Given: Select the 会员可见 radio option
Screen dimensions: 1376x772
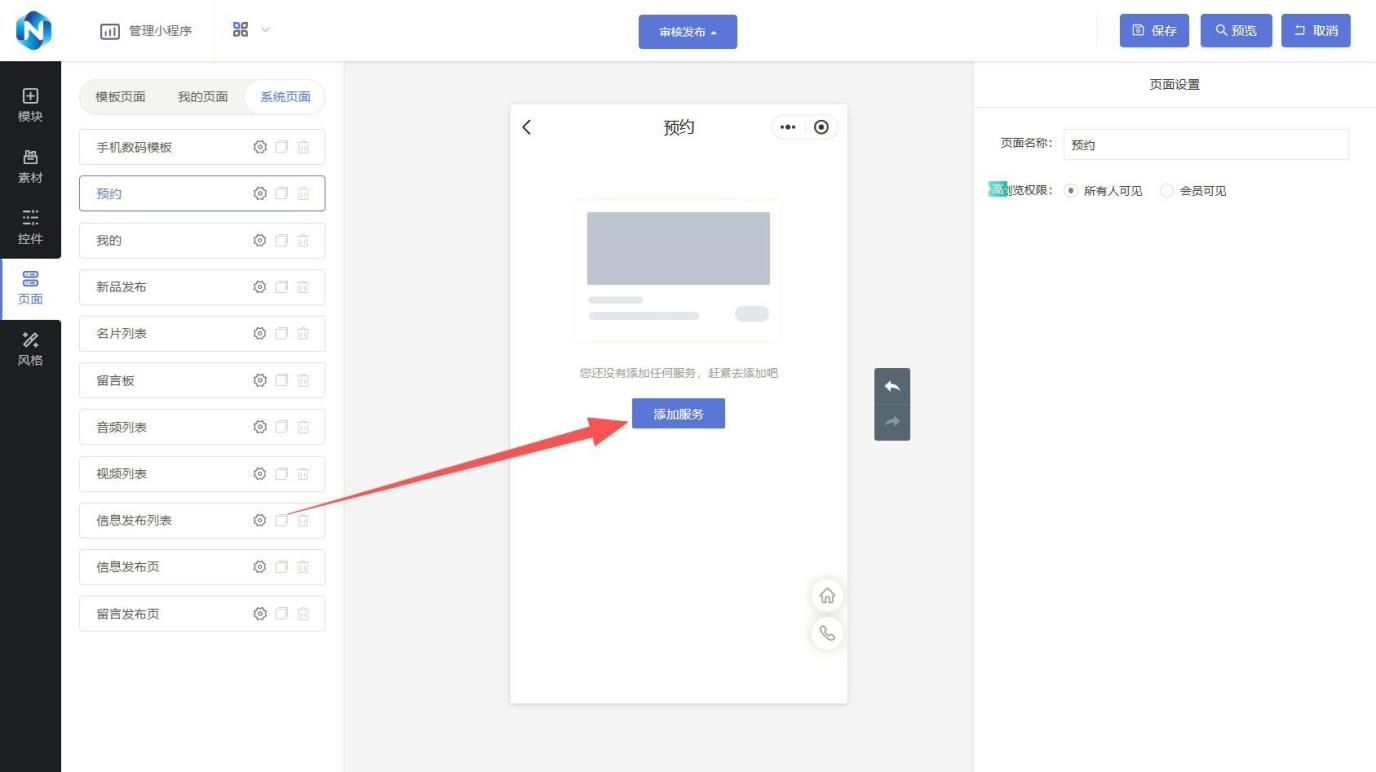Looking at the screenshot, I should click(1167, 191).
